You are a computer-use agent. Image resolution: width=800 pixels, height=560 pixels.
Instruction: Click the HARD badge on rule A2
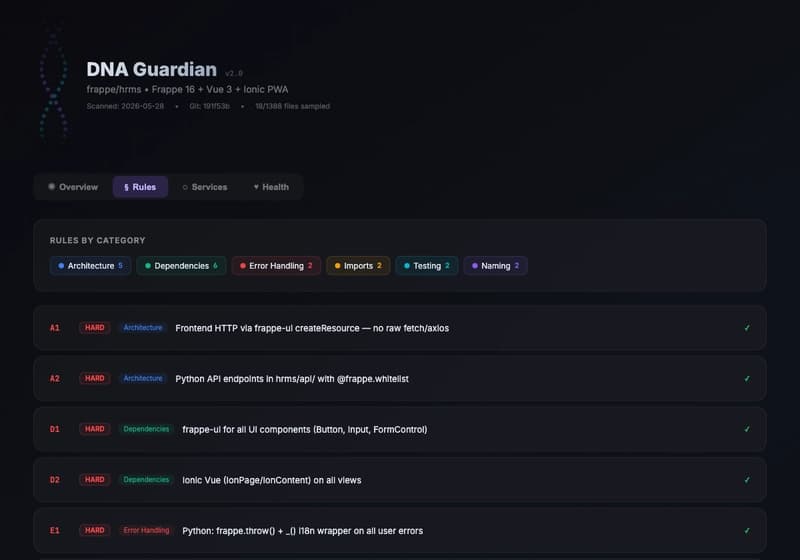pos(95,378)
